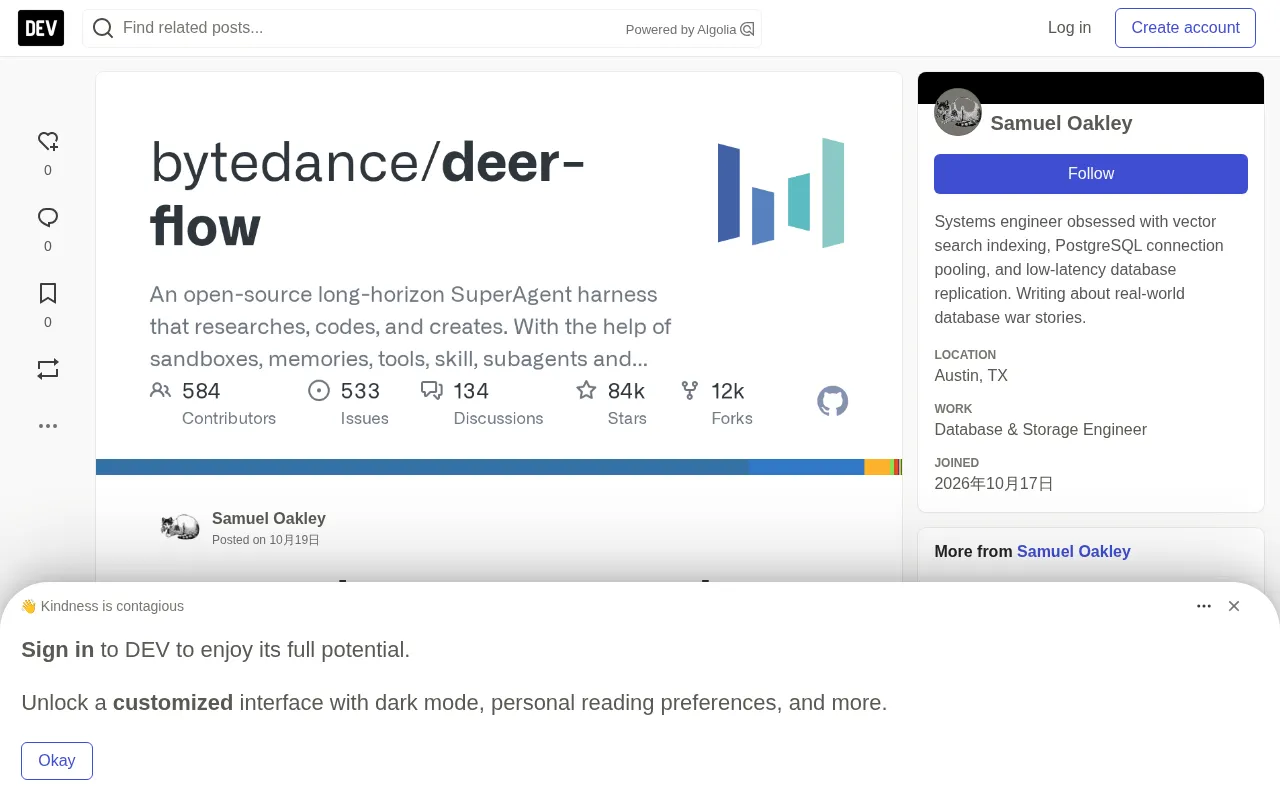Open the banner's three-dot options menu
The height and width of the screenshot is (800, 1280).
click(x=1204, y=606)
